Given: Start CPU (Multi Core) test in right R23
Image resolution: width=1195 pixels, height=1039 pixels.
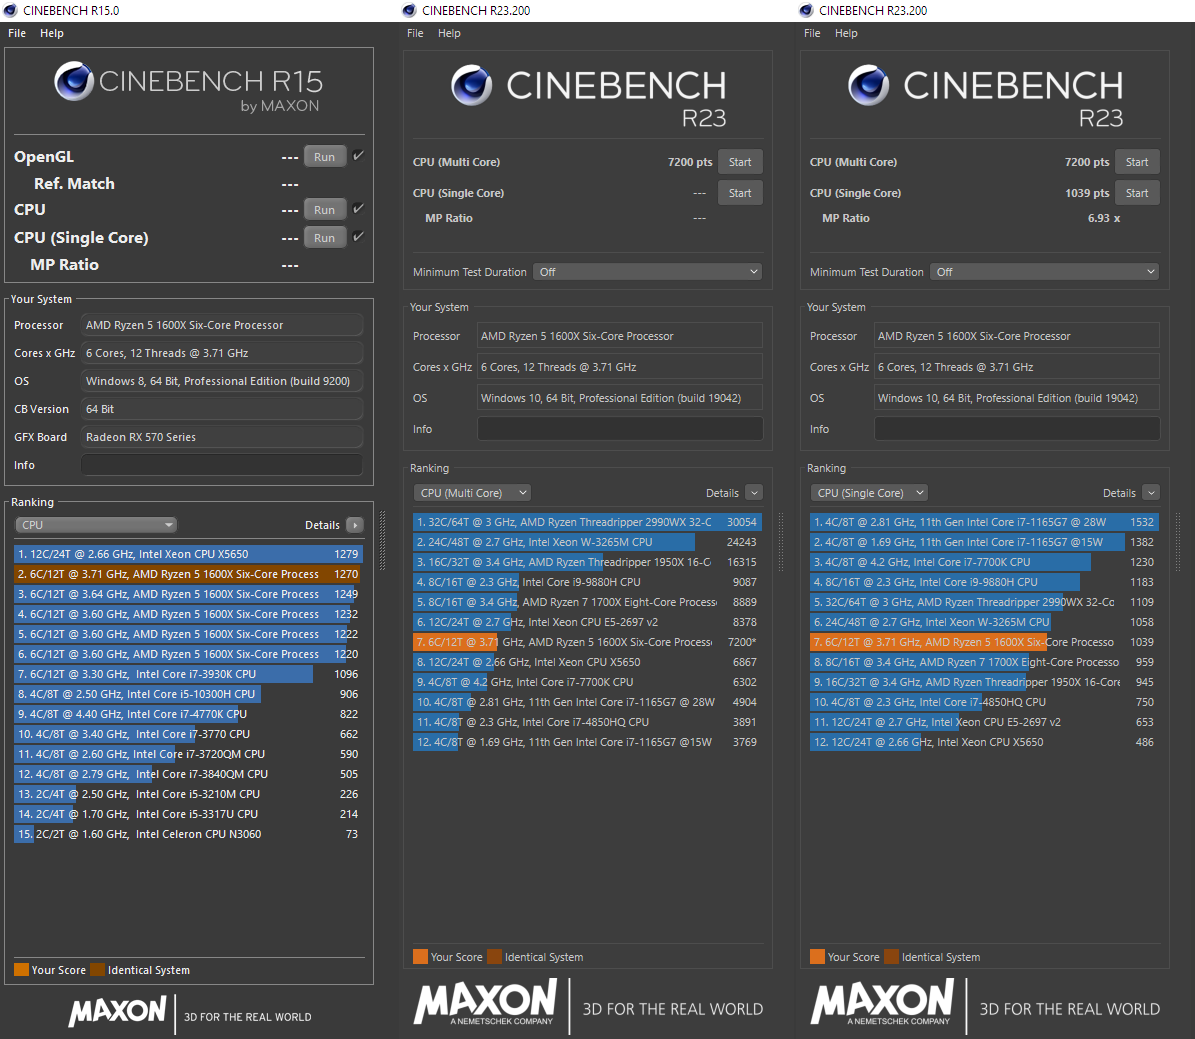Looking at the screenshot, I should pos(1137,162).
